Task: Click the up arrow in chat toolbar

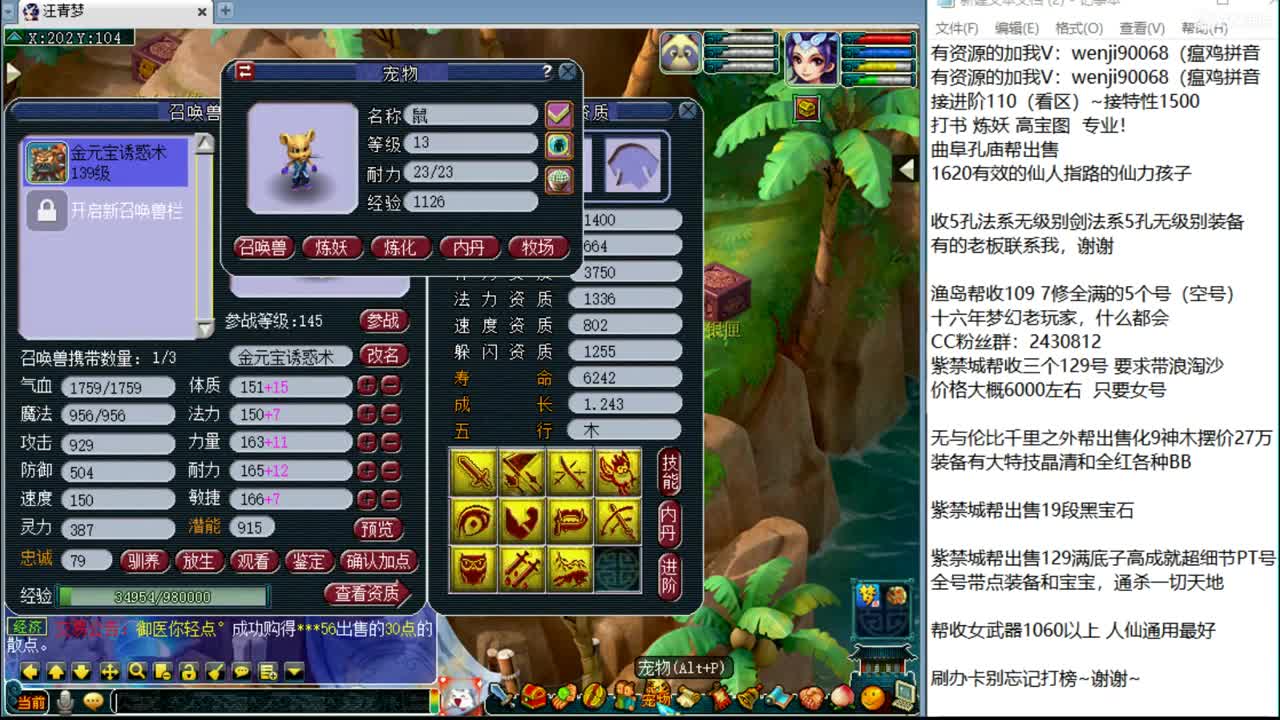Action: coord(57,671)
